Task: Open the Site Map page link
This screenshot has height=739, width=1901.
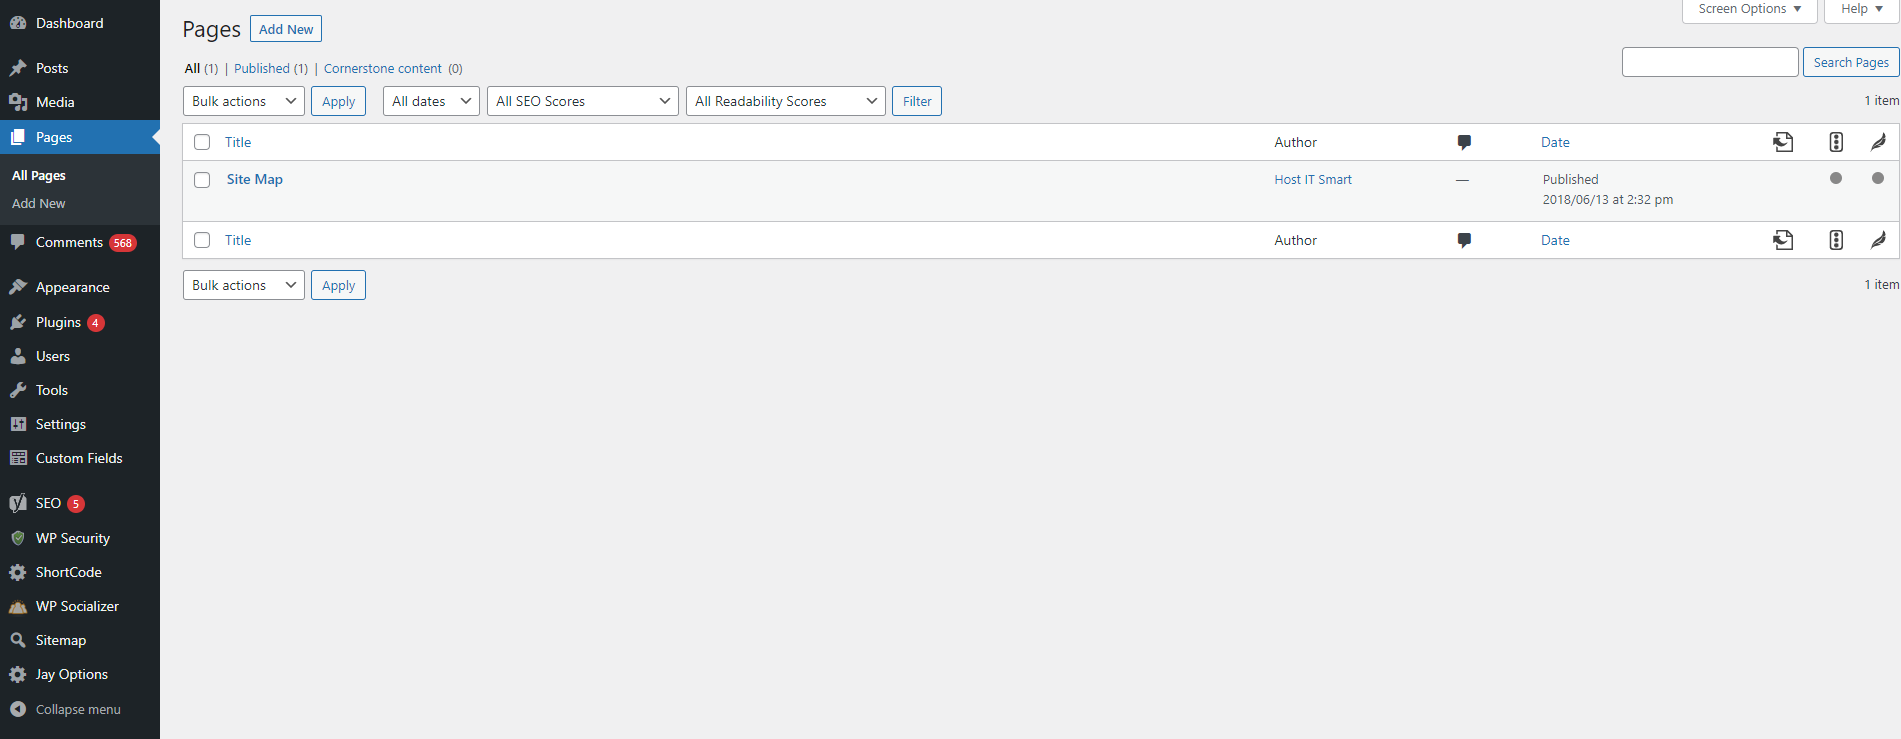Action: (x=255, y=179)
